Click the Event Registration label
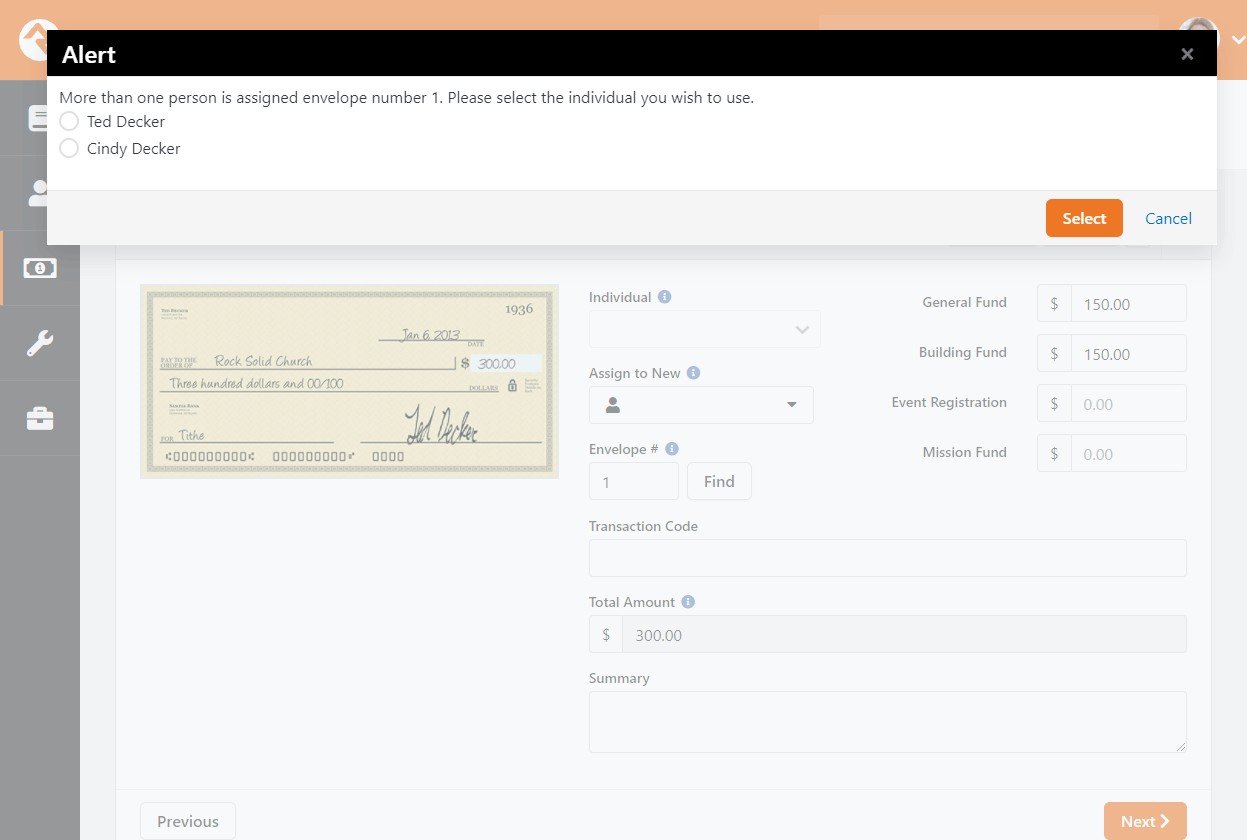 click(949, 402)
